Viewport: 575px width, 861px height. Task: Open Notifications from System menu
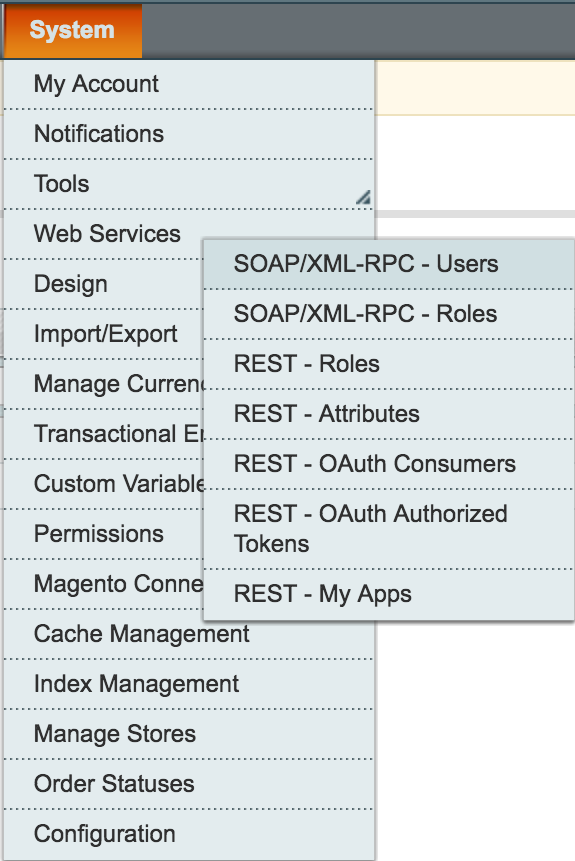(x=188, y=135)
